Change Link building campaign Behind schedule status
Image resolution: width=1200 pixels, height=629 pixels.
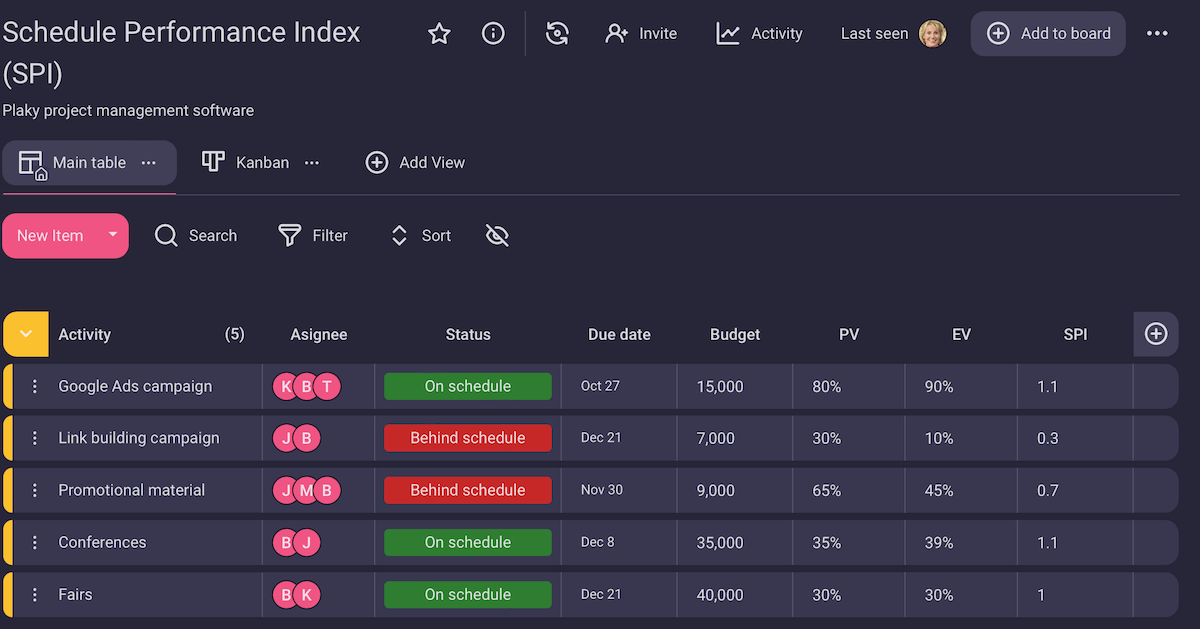click(467, 438)
